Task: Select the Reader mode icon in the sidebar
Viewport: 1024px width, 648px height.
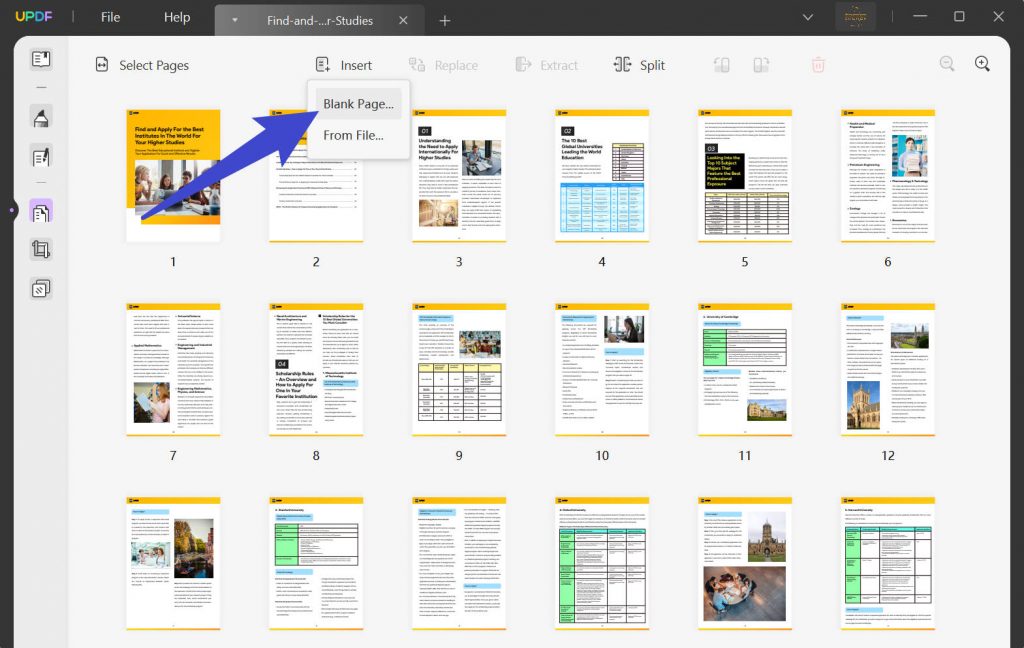Action: [40, 60]
